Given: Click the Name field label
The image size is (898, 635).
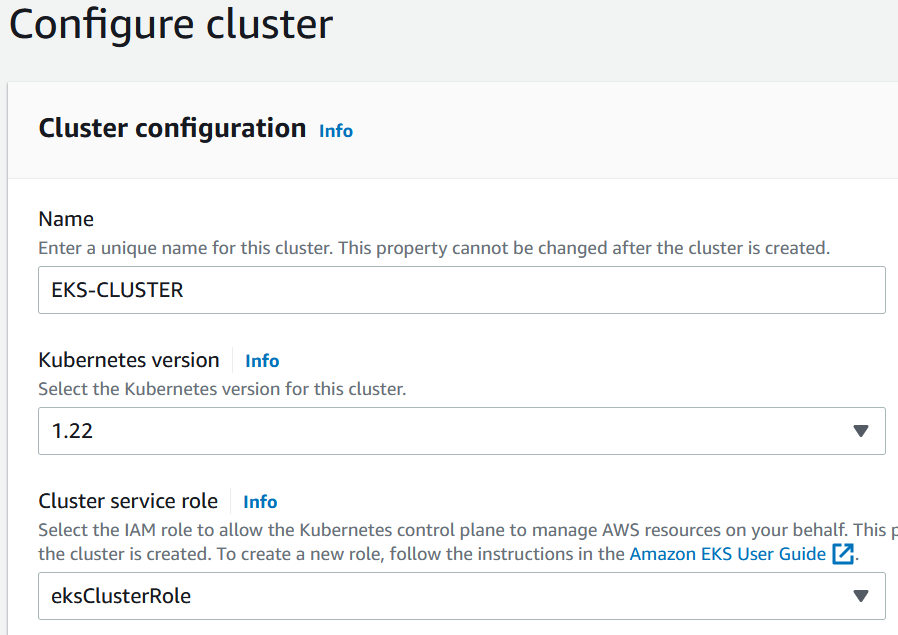Looking at the screenshot, I should [66, 219].
